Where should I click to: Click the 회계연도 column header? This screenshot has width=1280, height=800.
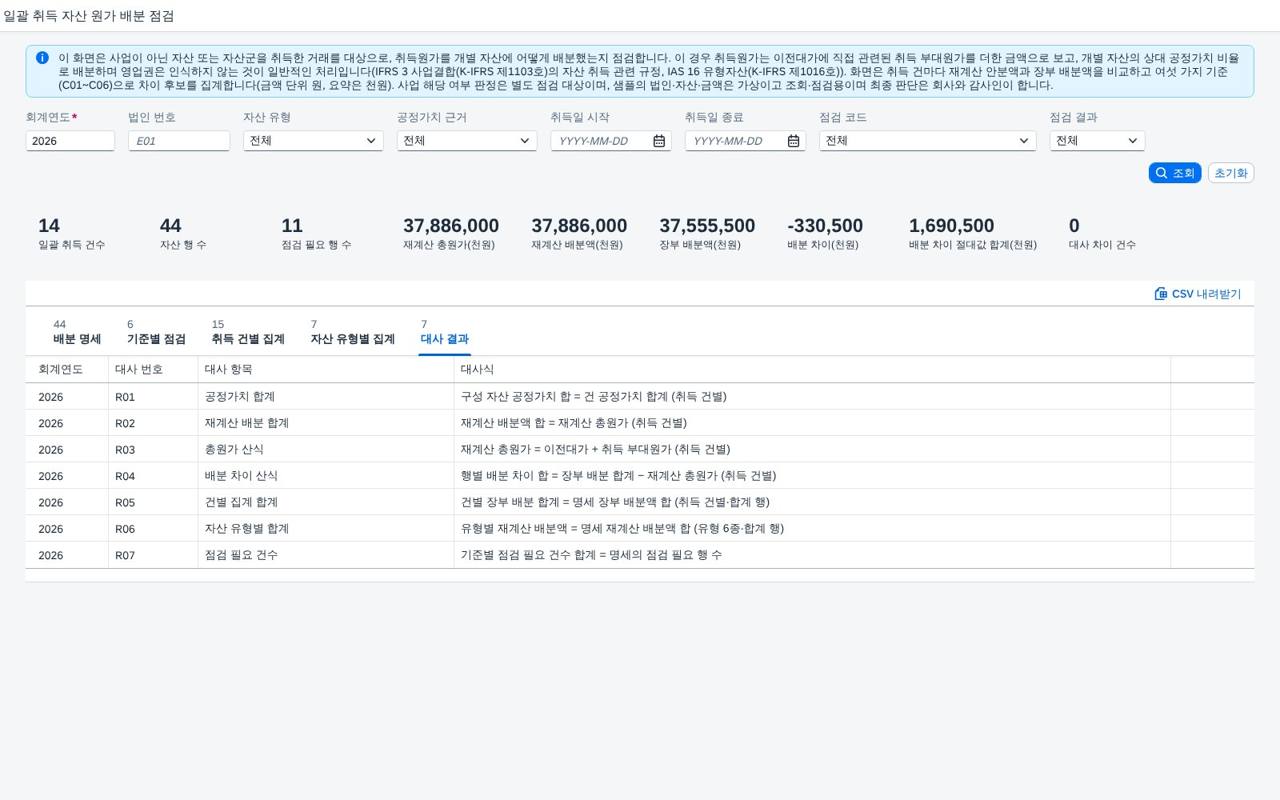tap(67, 370)
